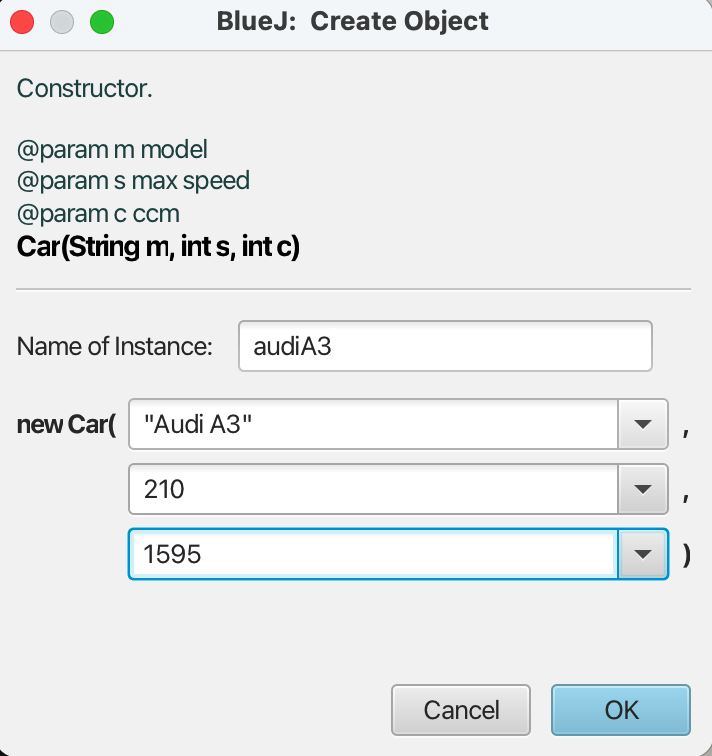Click into the 1595 ccm parameter field
Image resolution: width=712 pixels, height=756 pixels.
click(374, 553)
